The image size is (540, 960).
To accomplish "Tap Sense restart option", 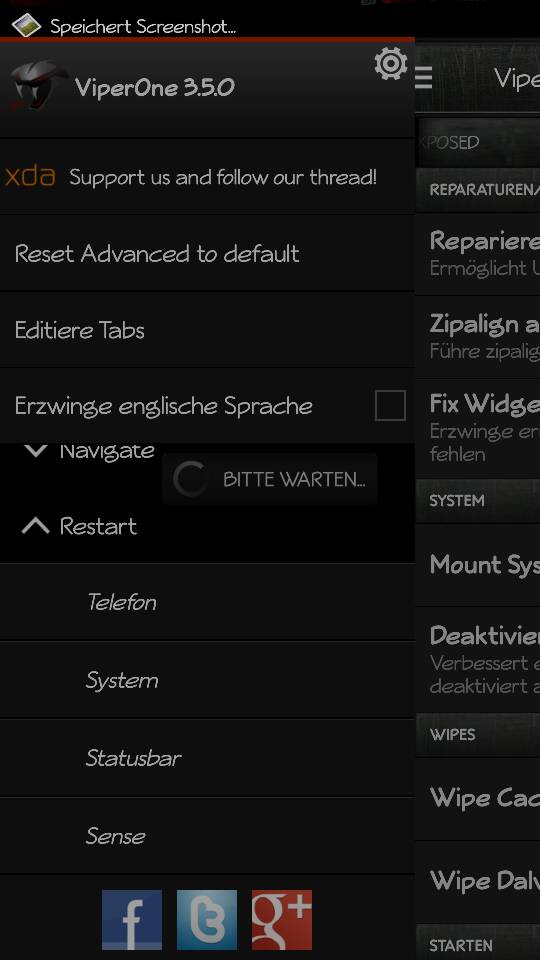I will [x=207, y=836].
